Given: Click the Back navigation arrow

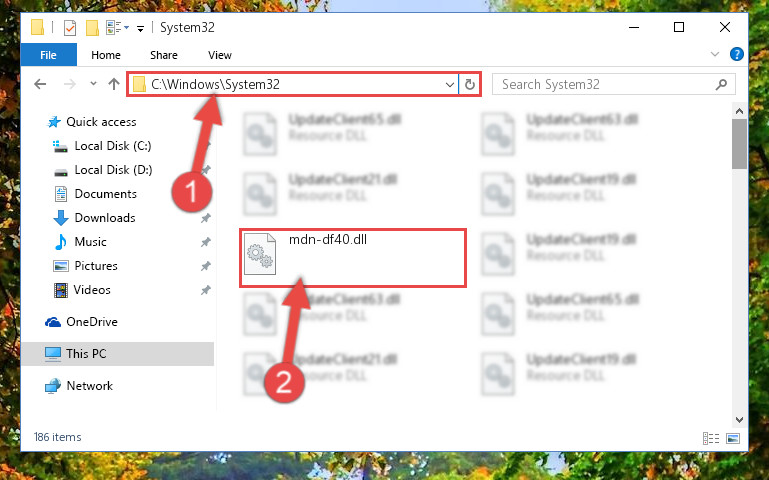Looking at the screenshot, I should click(40, 84).
